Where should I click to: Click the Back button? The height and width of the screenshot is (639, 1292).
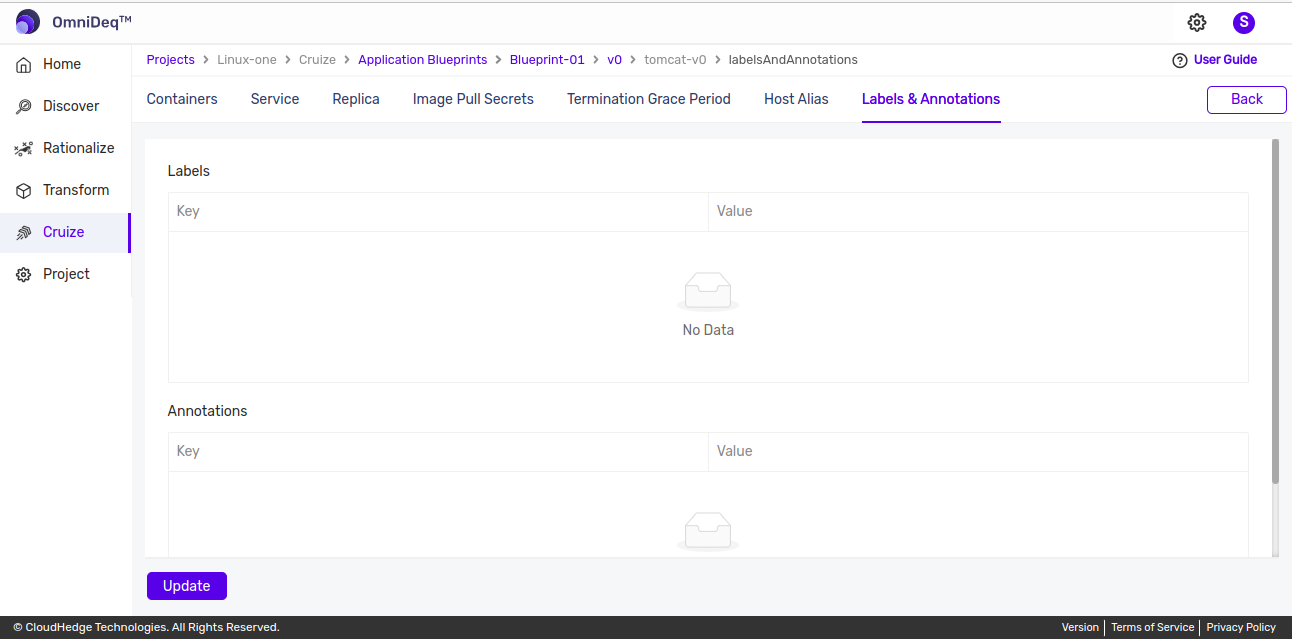(x=1247, y=99)
